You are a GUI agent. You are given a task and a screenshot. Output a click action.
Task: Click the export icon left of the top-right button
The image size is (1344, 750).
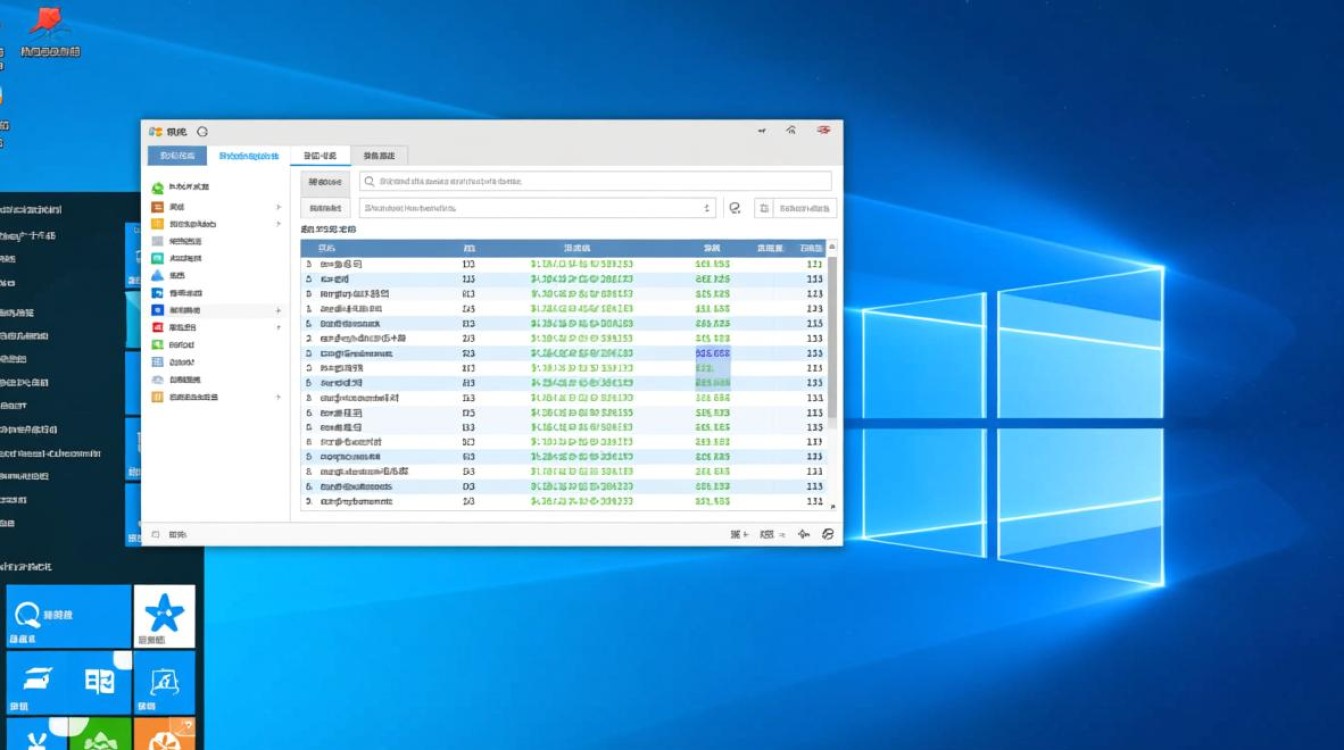(764, 208)
